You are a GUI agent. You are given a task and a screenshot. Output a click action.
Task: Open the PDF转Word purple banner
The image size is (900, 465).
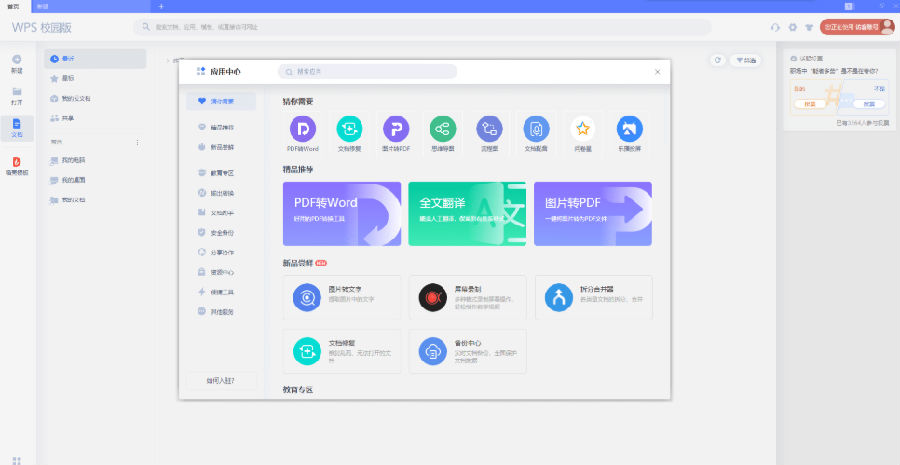[x=342, y=214]
